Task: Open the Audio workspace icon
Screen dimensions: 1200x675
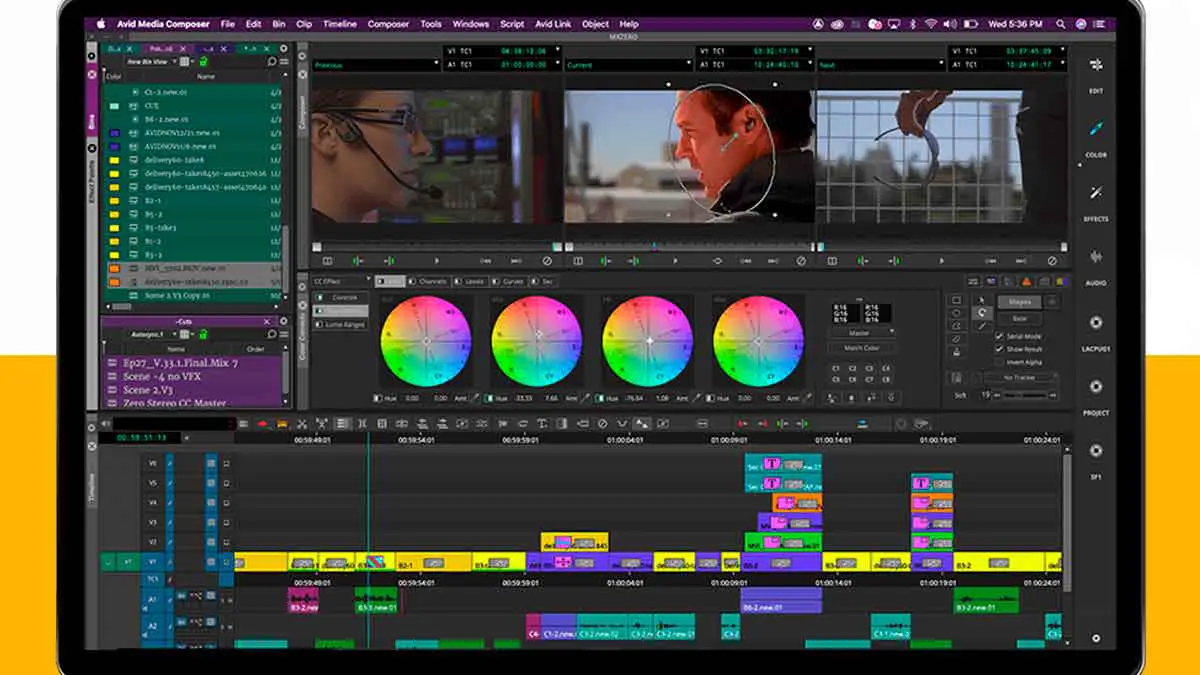Action: [x=1096, y=257]
